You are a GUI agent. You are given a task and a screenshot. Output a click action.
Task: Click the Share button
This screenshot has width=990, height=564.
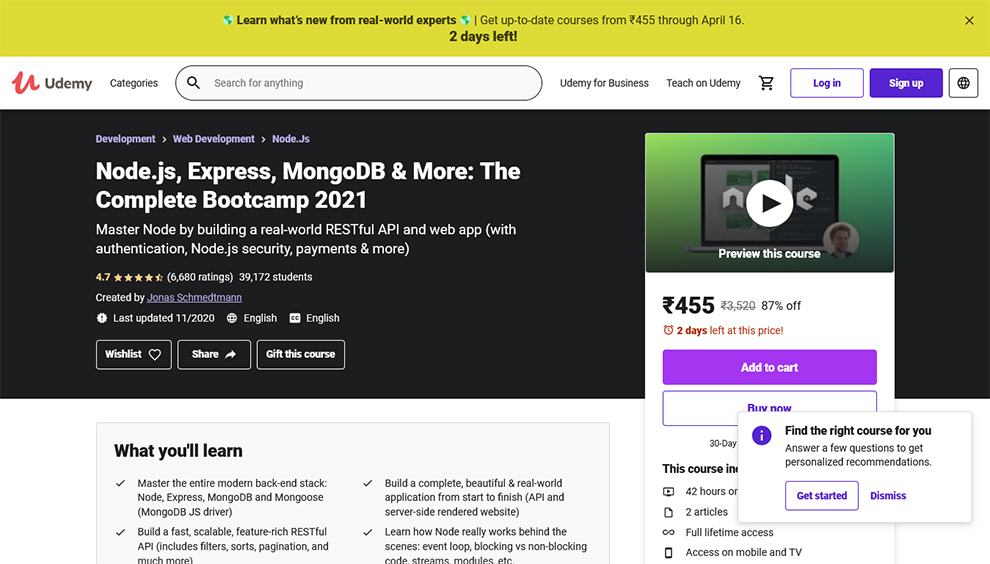tap(214, 354)
